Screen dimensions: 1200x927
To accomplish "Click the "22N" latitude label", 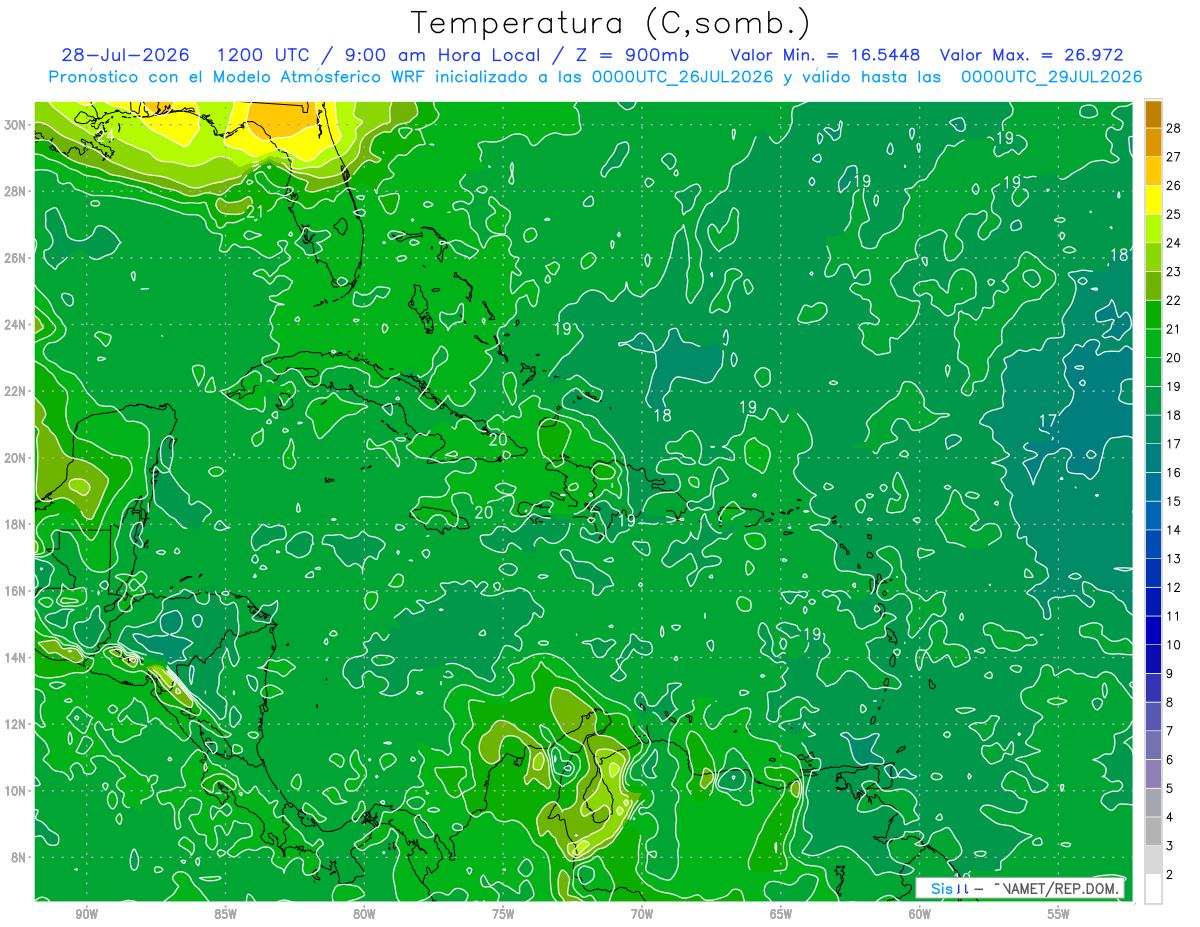I will point(16,391).
